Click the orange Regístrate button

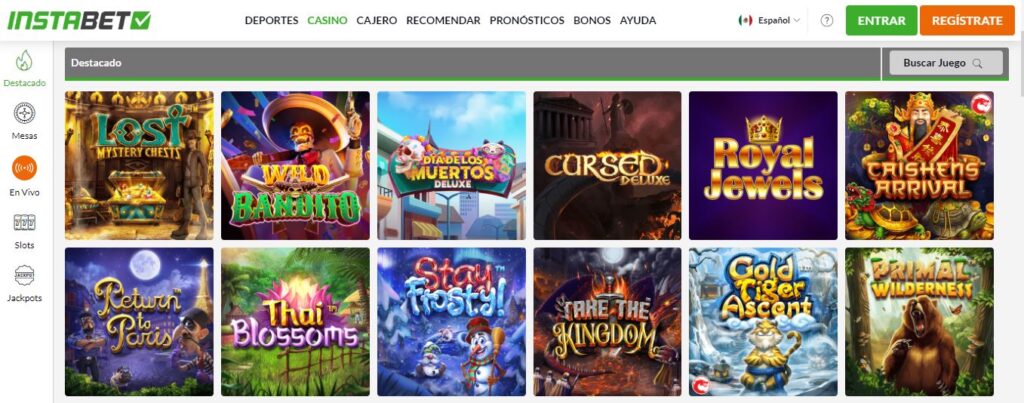click(x=968, y=20)
